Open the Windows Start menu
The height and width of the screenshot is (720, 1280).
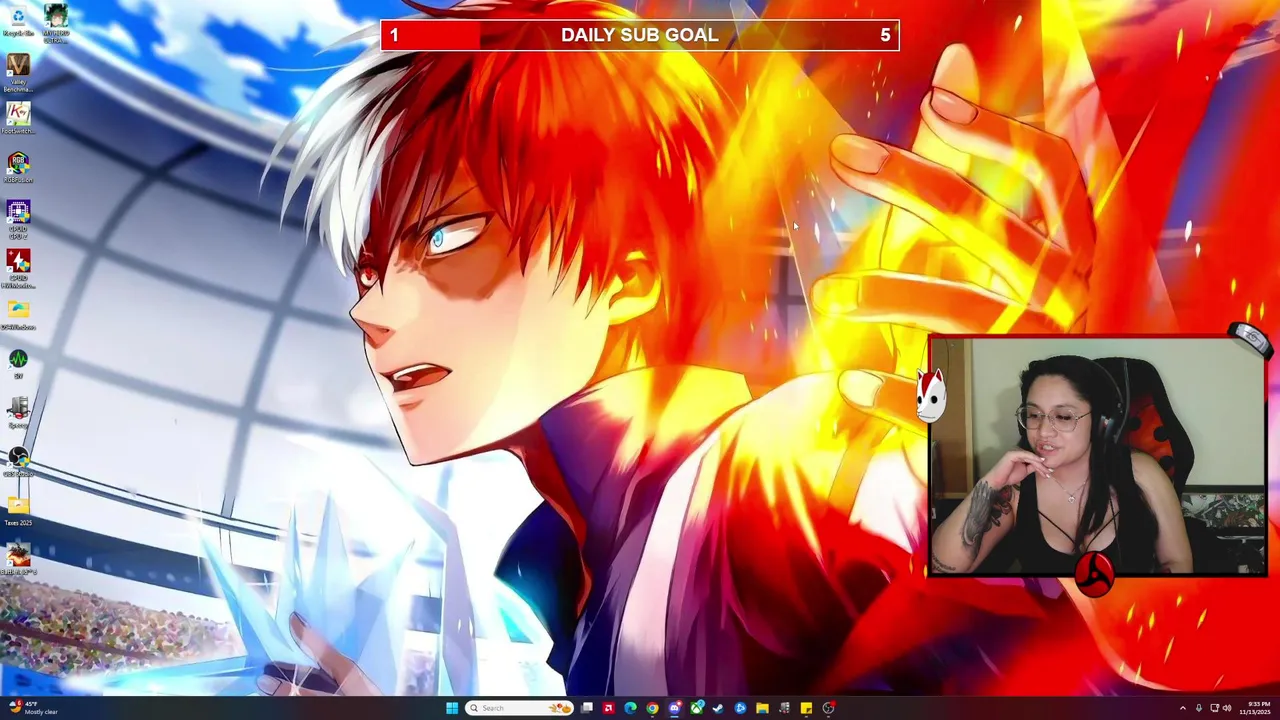click(452, 708)
